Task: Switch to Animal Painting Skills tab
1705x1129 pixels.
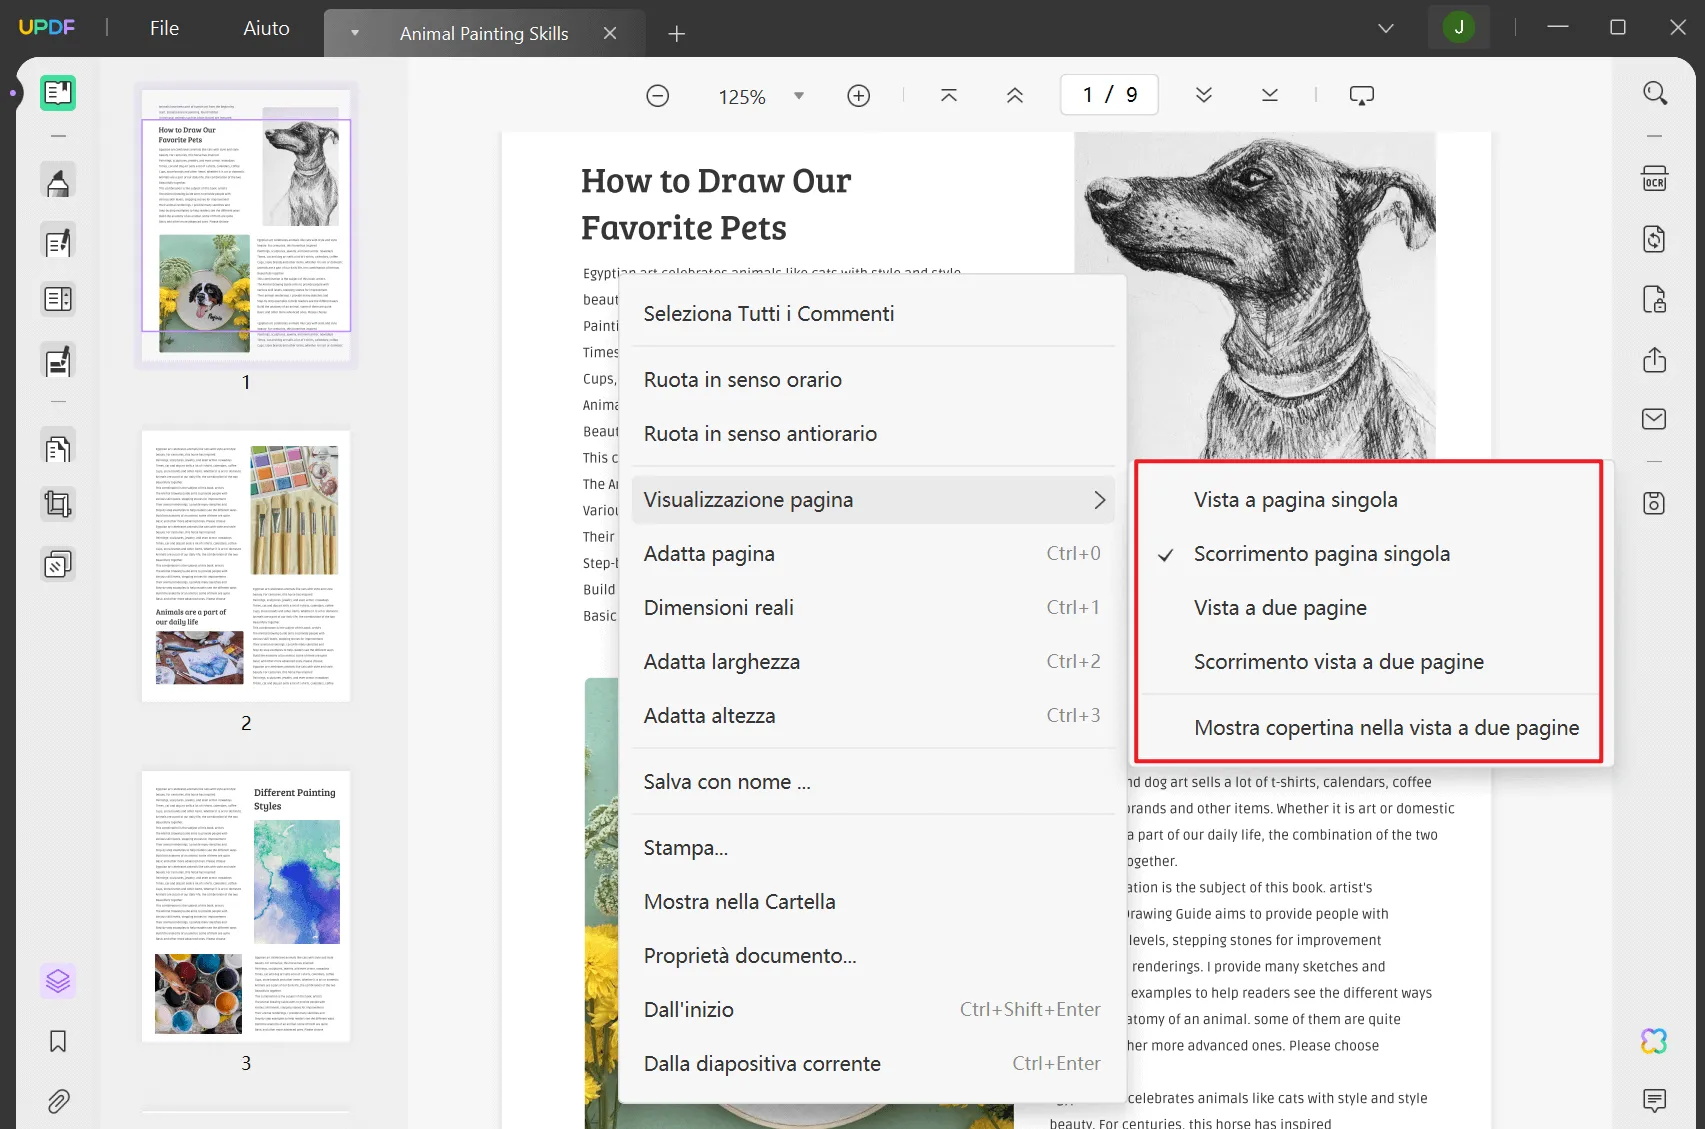Action: click(484, 33)
